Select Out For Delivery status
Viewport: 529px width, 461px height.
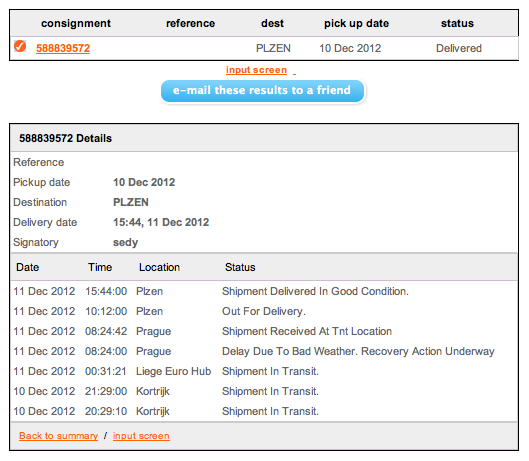[x=264, y=311]
